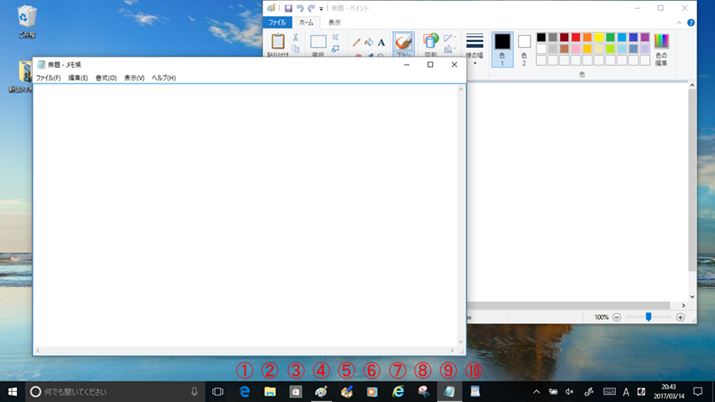Activate the Color 2 box in Paint
The width and height of the screenshot is (715, 402).
tap(524, 49)
